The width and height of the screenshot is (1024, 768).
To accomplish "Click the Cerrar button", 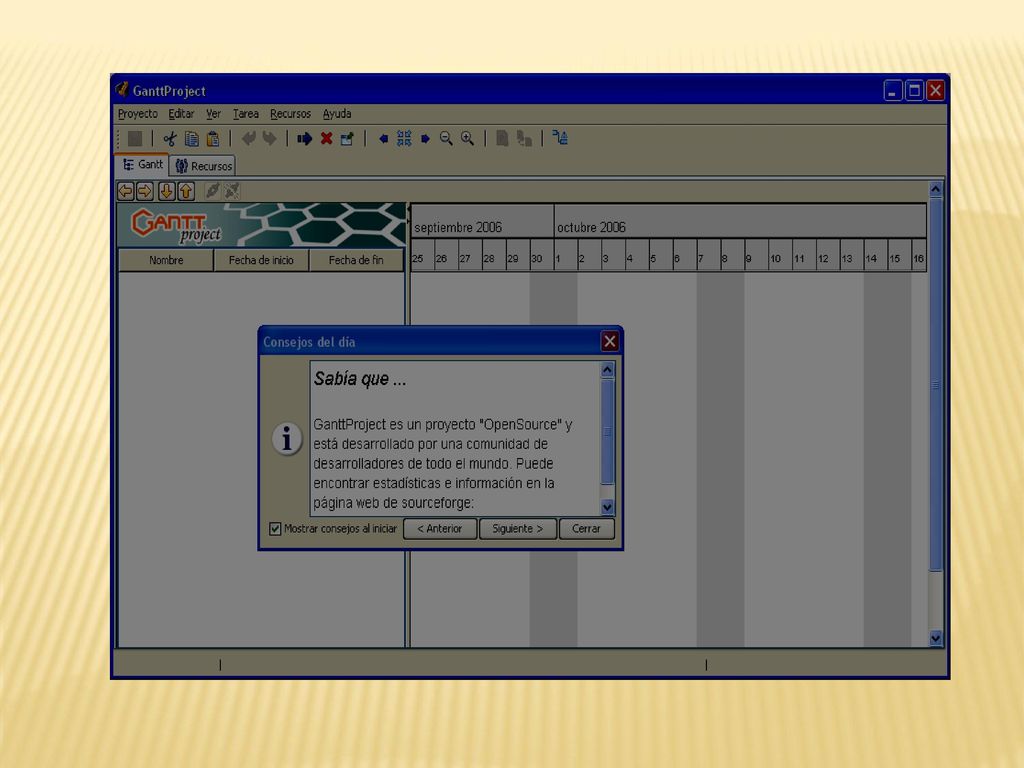I will (586, 528).
